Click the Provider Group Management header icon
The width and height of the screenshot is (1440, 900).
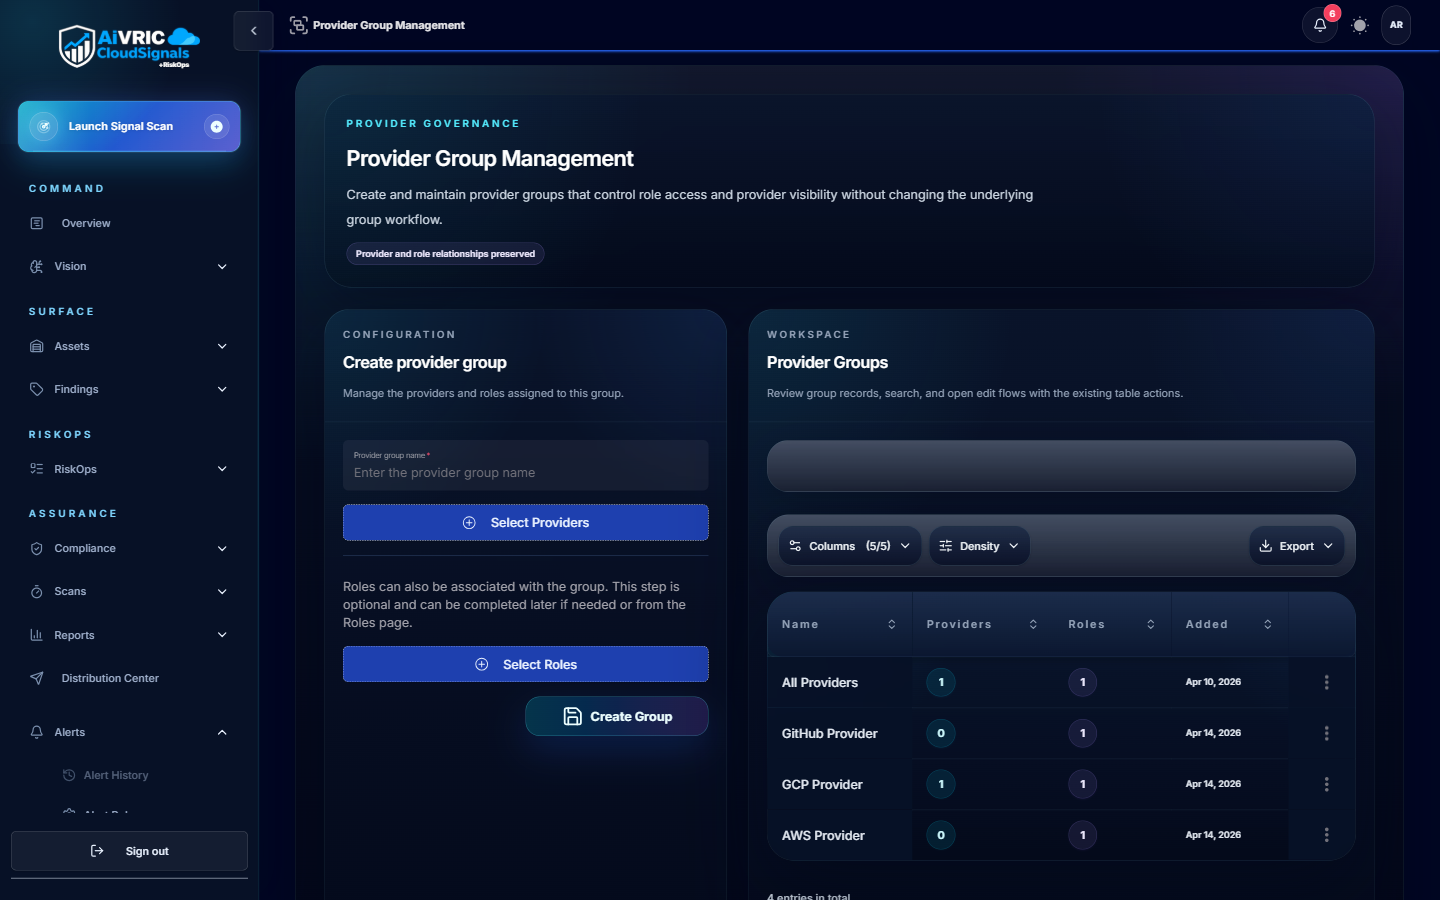[x=298, y=25]
